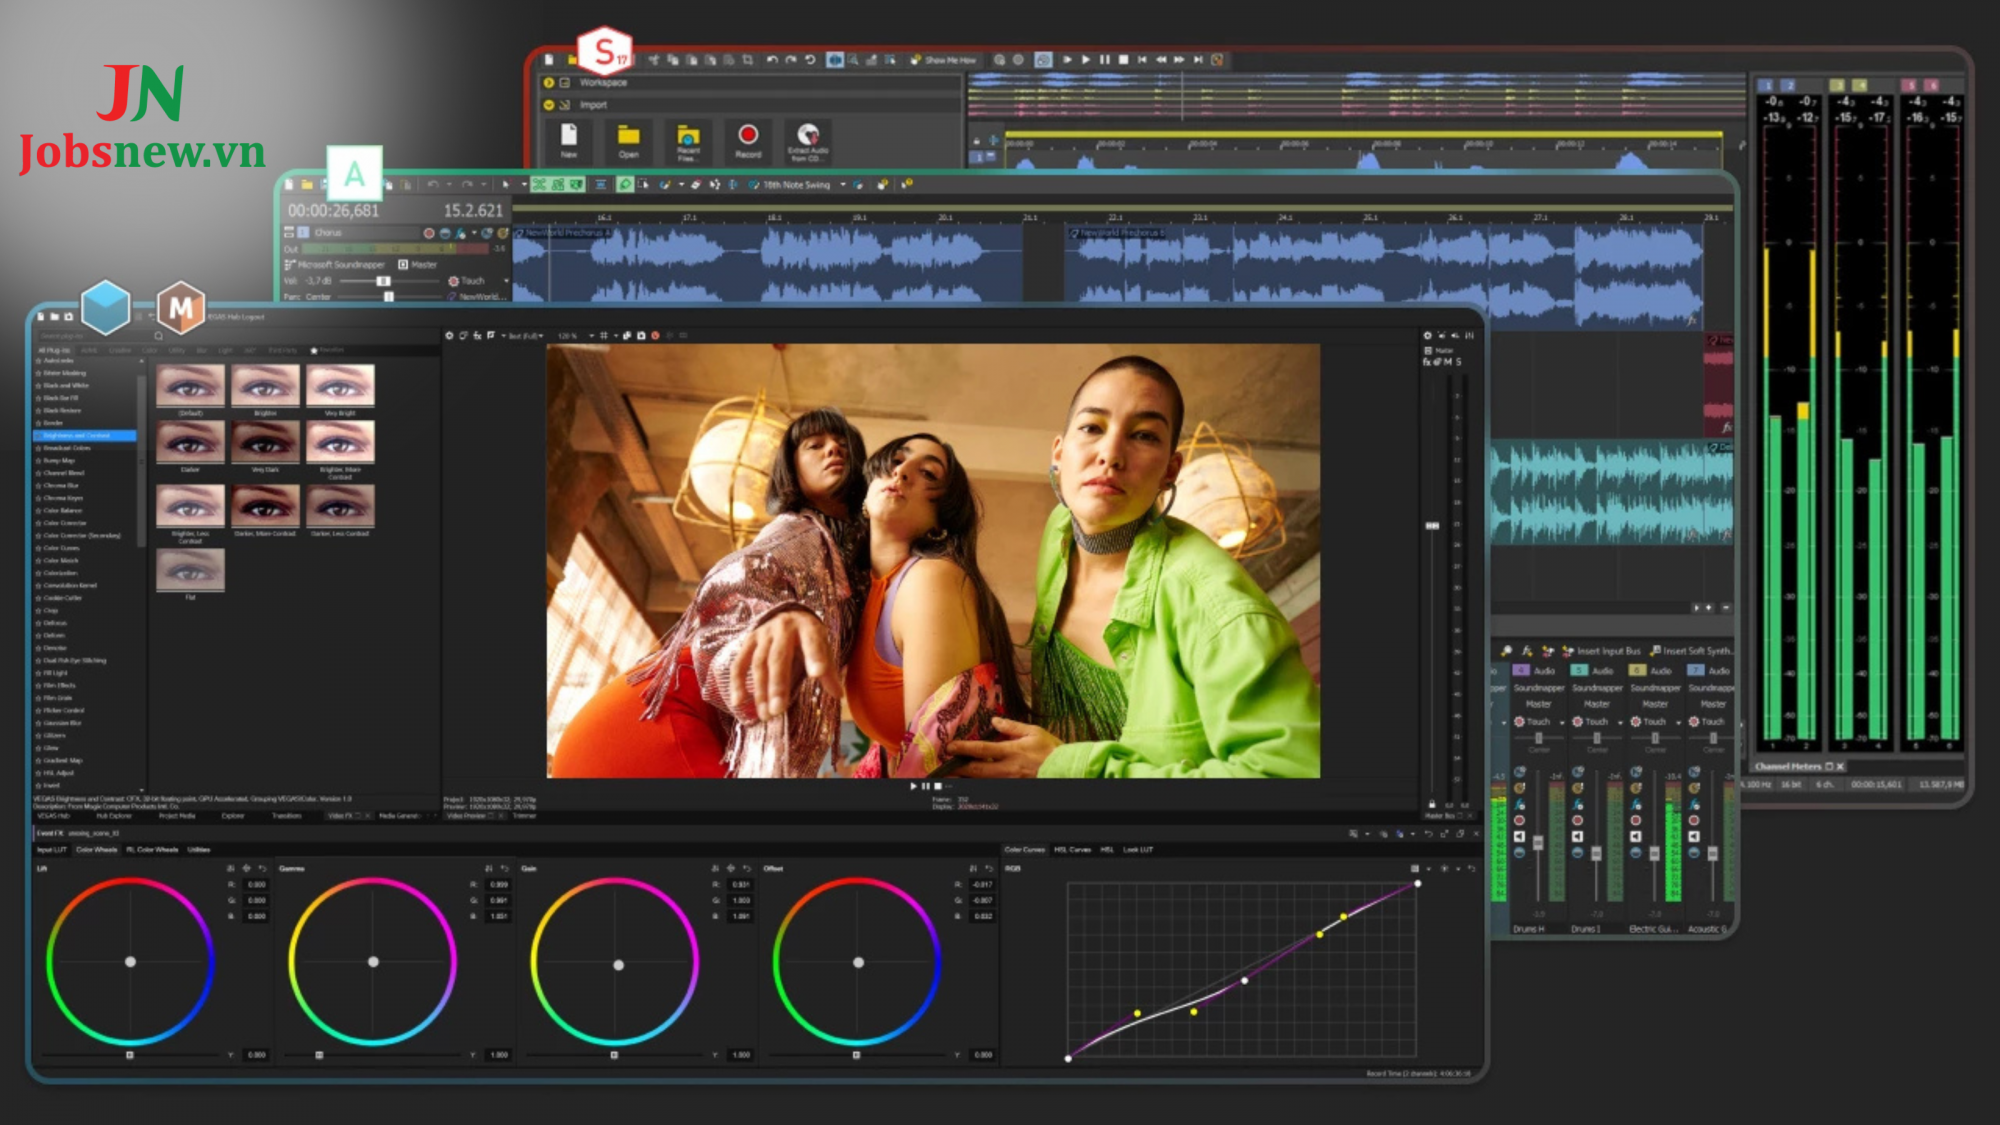
Task: Adjust the Chorus track volume slider
Action: click(x=382, y=281)
